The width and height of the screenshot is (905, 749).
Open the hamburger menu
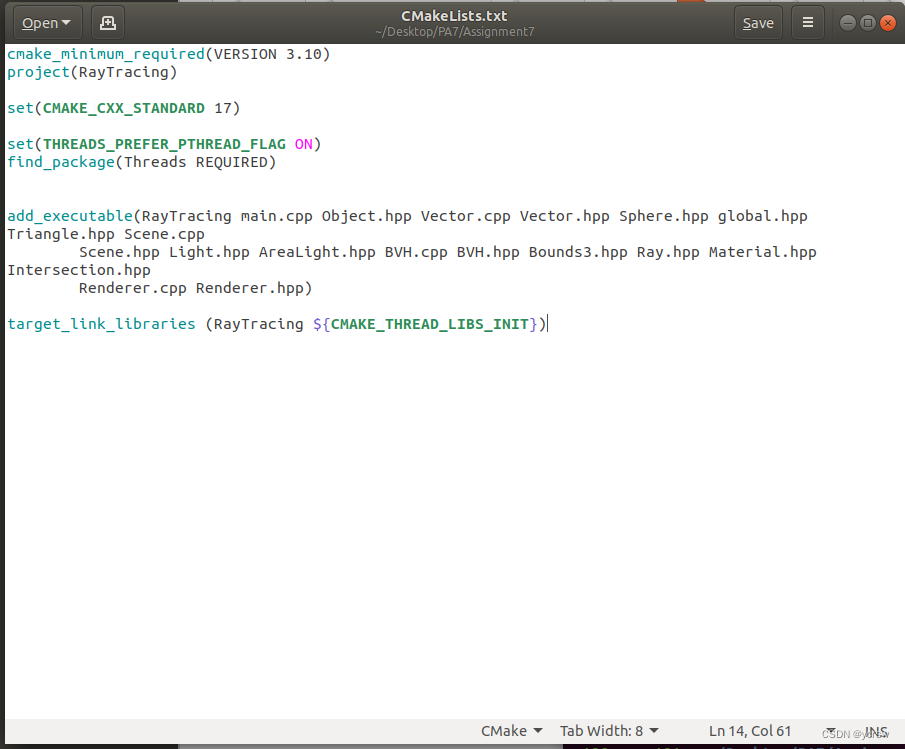tap(808, 23)
